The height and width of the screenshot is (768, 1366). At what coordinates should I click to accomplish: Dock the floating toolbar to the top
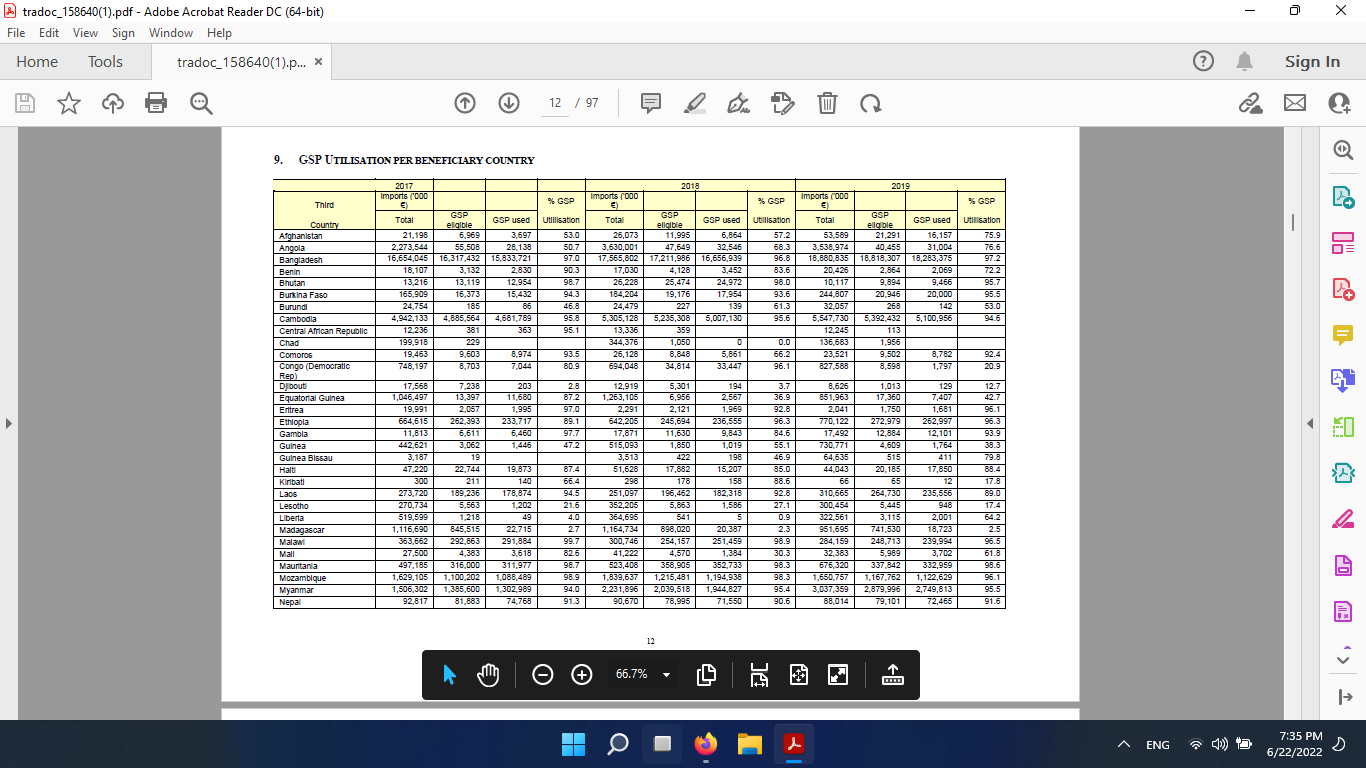point(893,675)
